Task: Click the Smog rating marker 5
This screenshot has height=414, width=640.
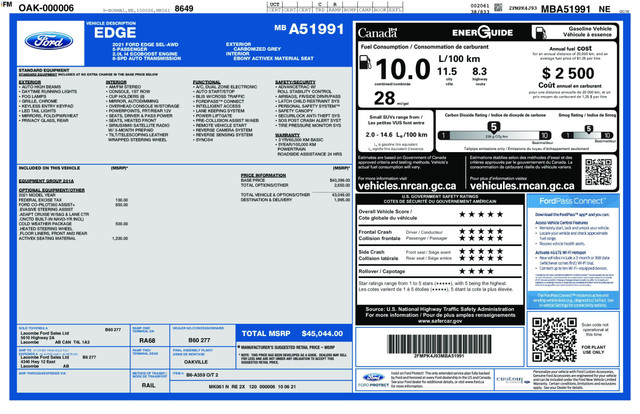Action: [588, 129]
